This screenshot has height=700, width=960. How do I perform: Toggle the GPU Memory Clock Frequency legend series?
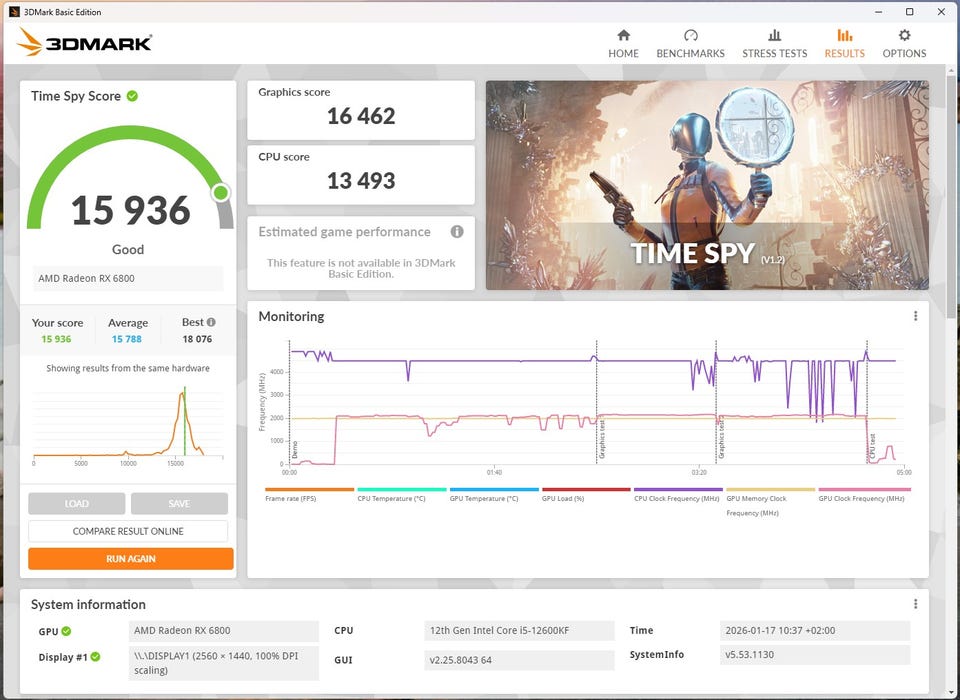tap(770, 502)
